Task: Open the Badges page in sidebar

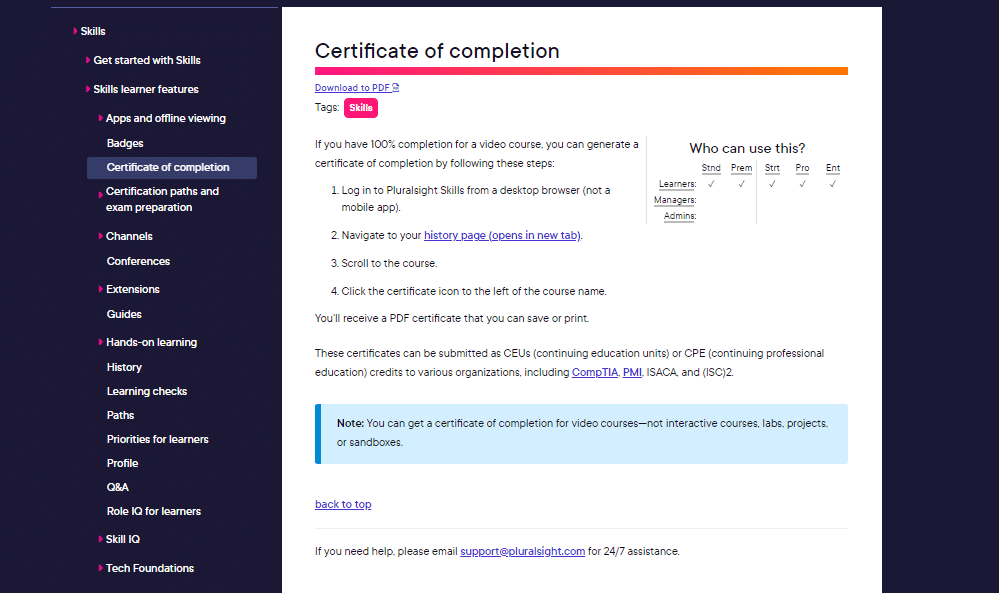Action: click(x=125, y=143)
